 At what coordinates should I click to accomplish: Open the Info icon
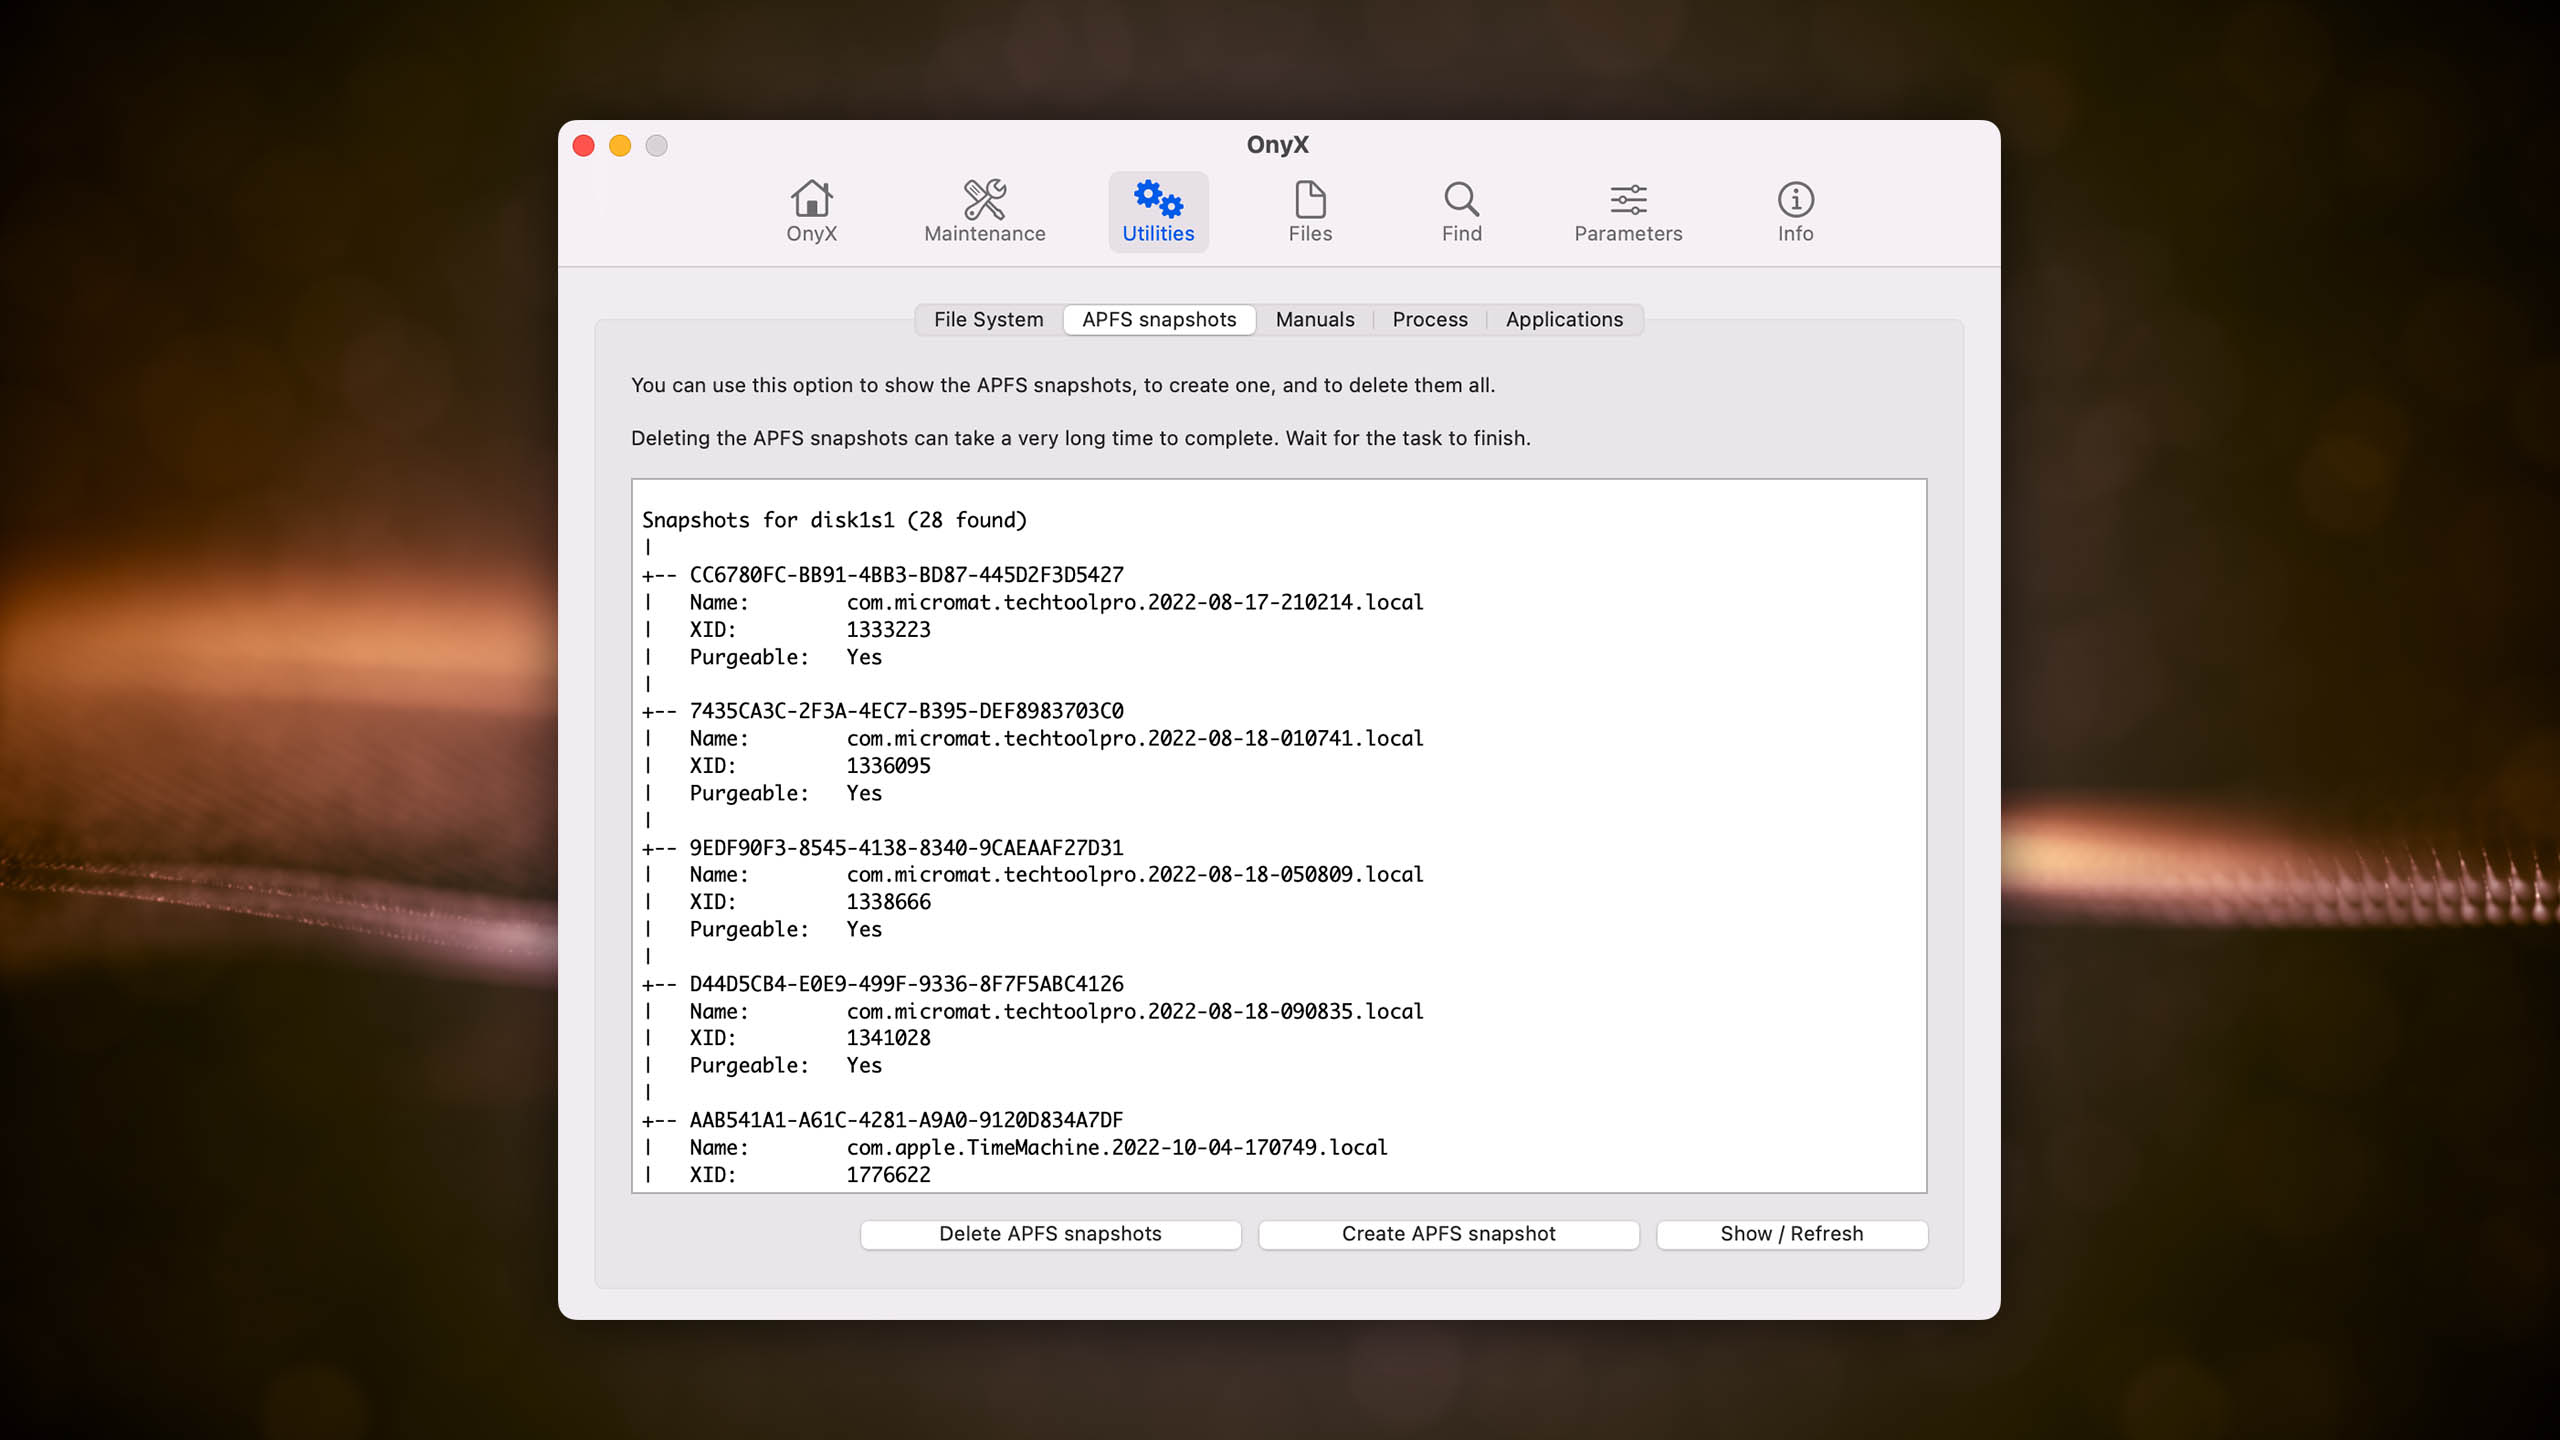pyautogui.click(x=1795, y=211)
